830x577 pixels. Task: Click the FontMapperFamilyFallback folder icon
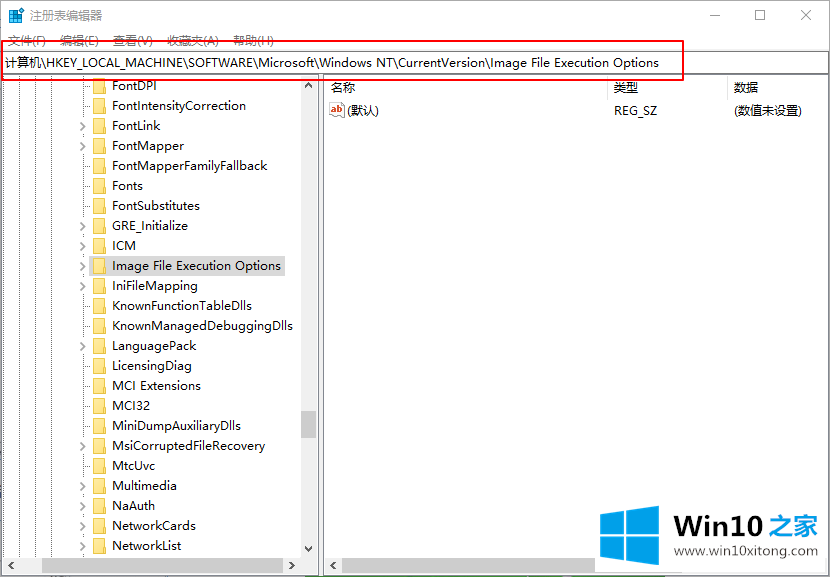point(99,166)
